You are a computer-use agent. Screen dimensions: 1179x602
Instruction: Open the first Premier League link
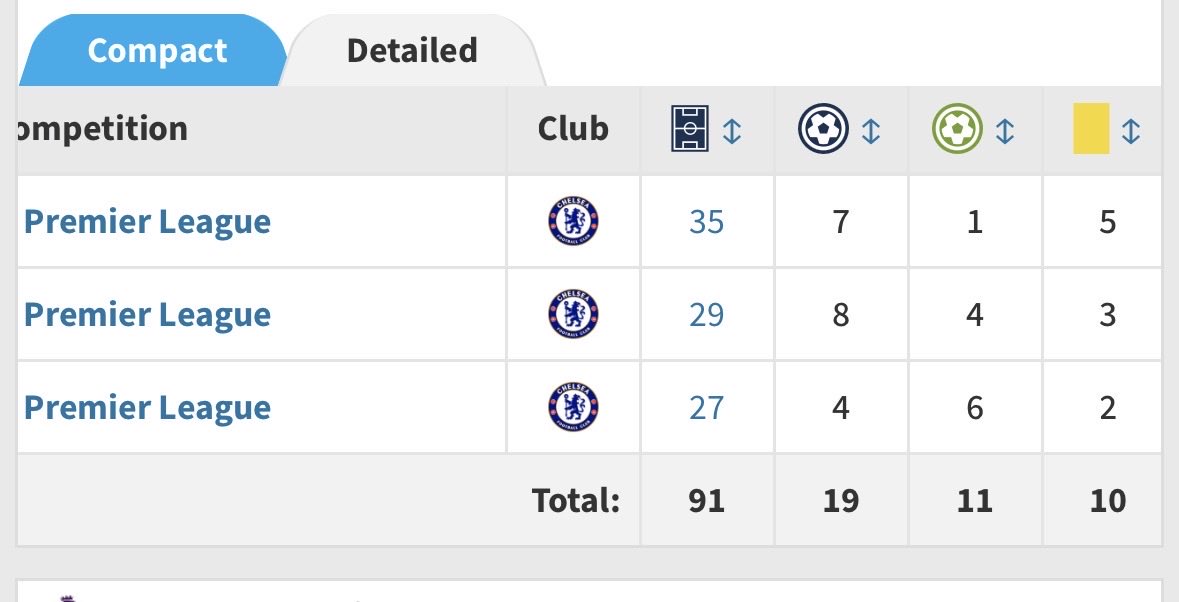pos(147,222)
